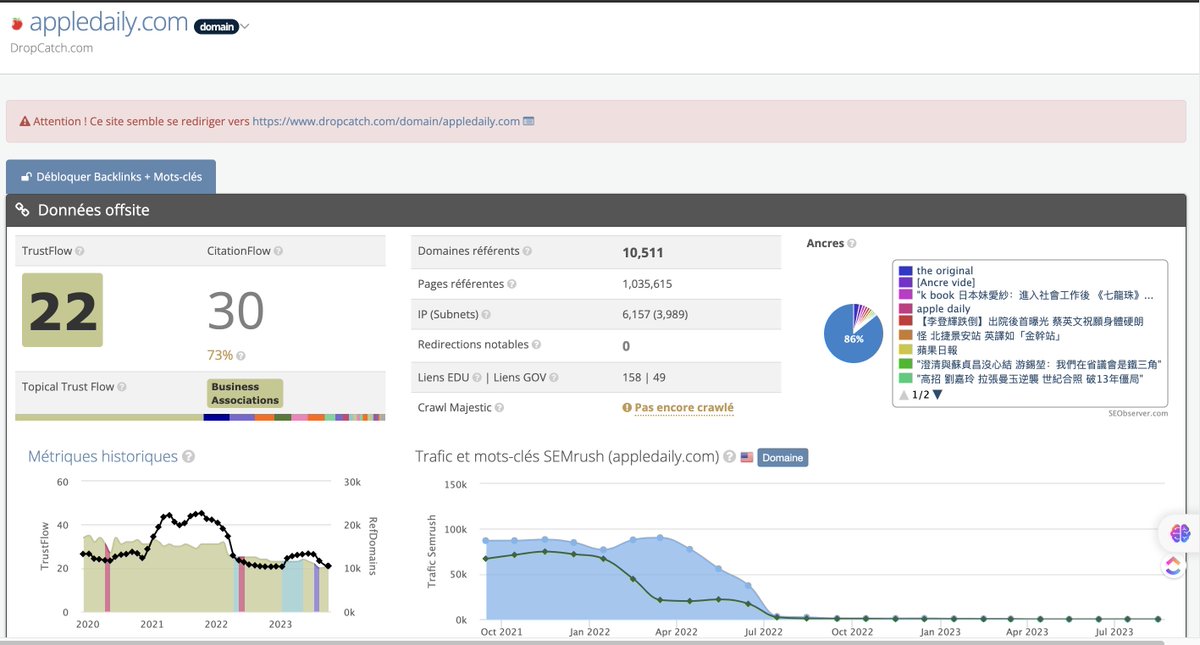Click the help icon next to Redirections notables
The image size is (1200, 645).
click(x=537, y=345)
